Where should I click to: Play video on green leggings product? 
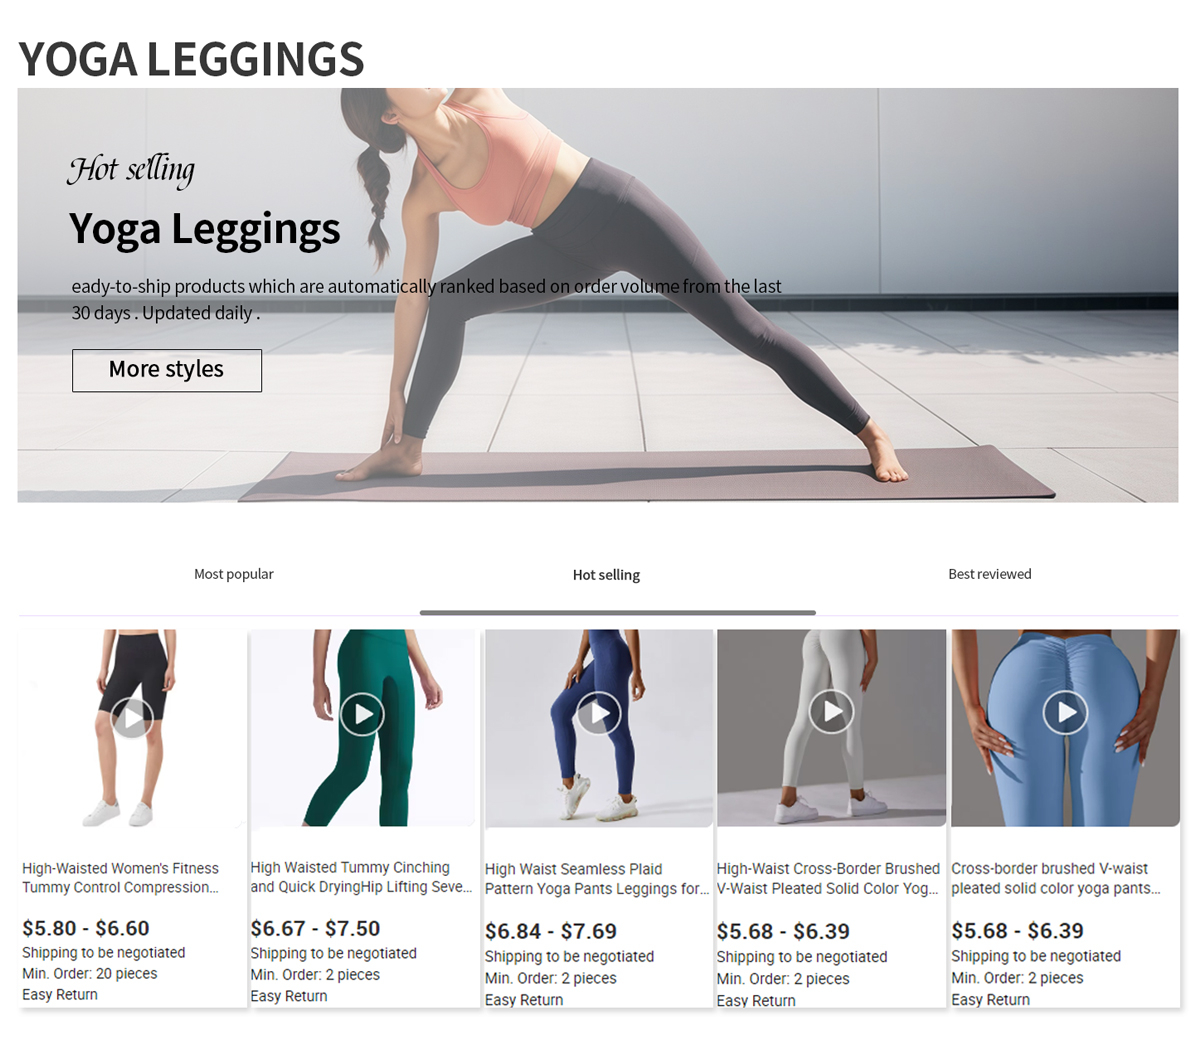pos(362,714)
